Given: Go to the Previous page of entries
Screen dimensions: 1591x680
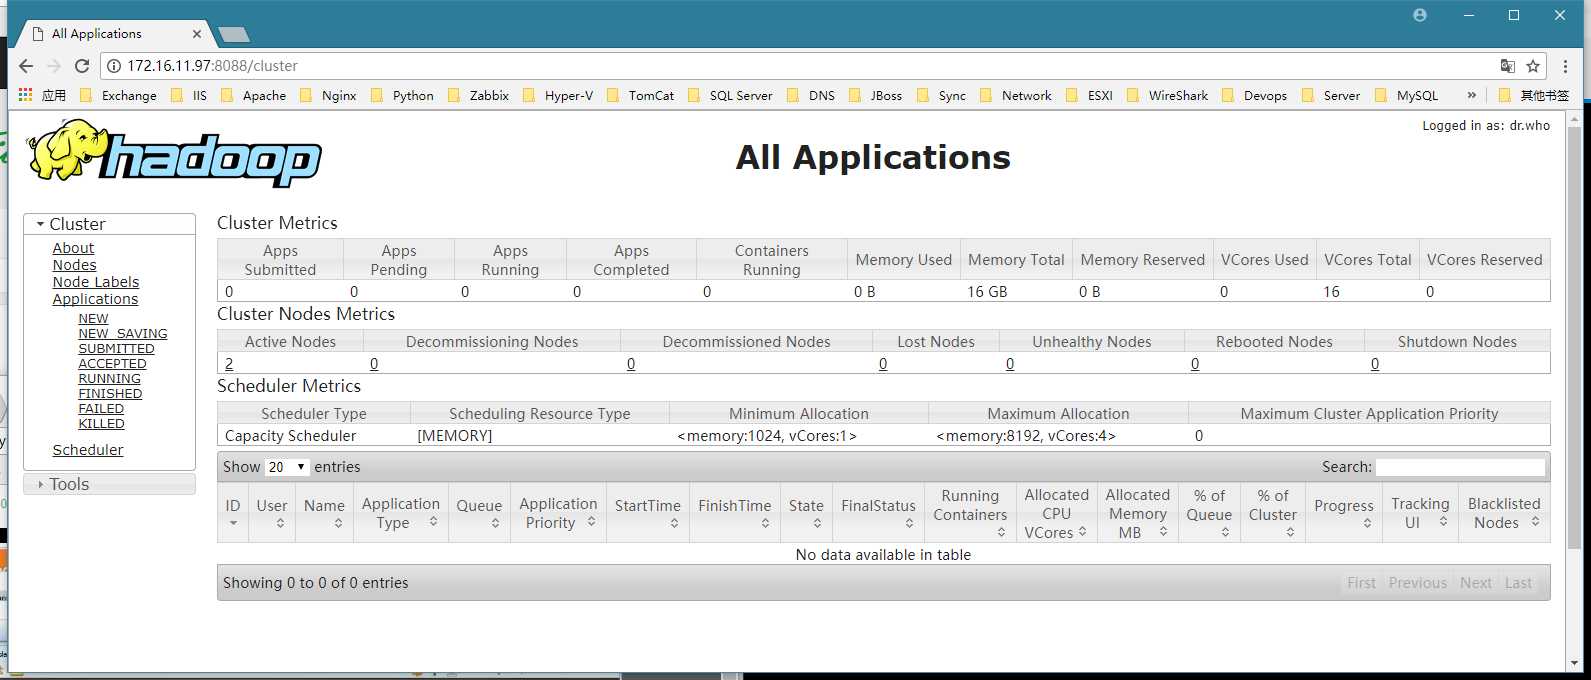Looking at the screenshot, I should (1417, 583).
